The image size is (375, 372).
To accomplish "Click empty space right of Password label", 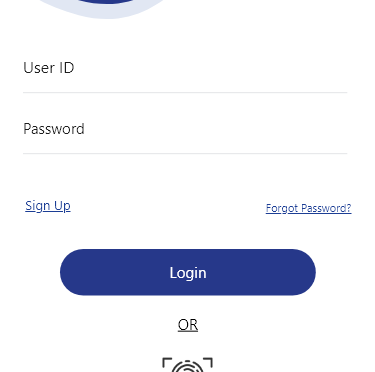I will [x=216, y=129].
